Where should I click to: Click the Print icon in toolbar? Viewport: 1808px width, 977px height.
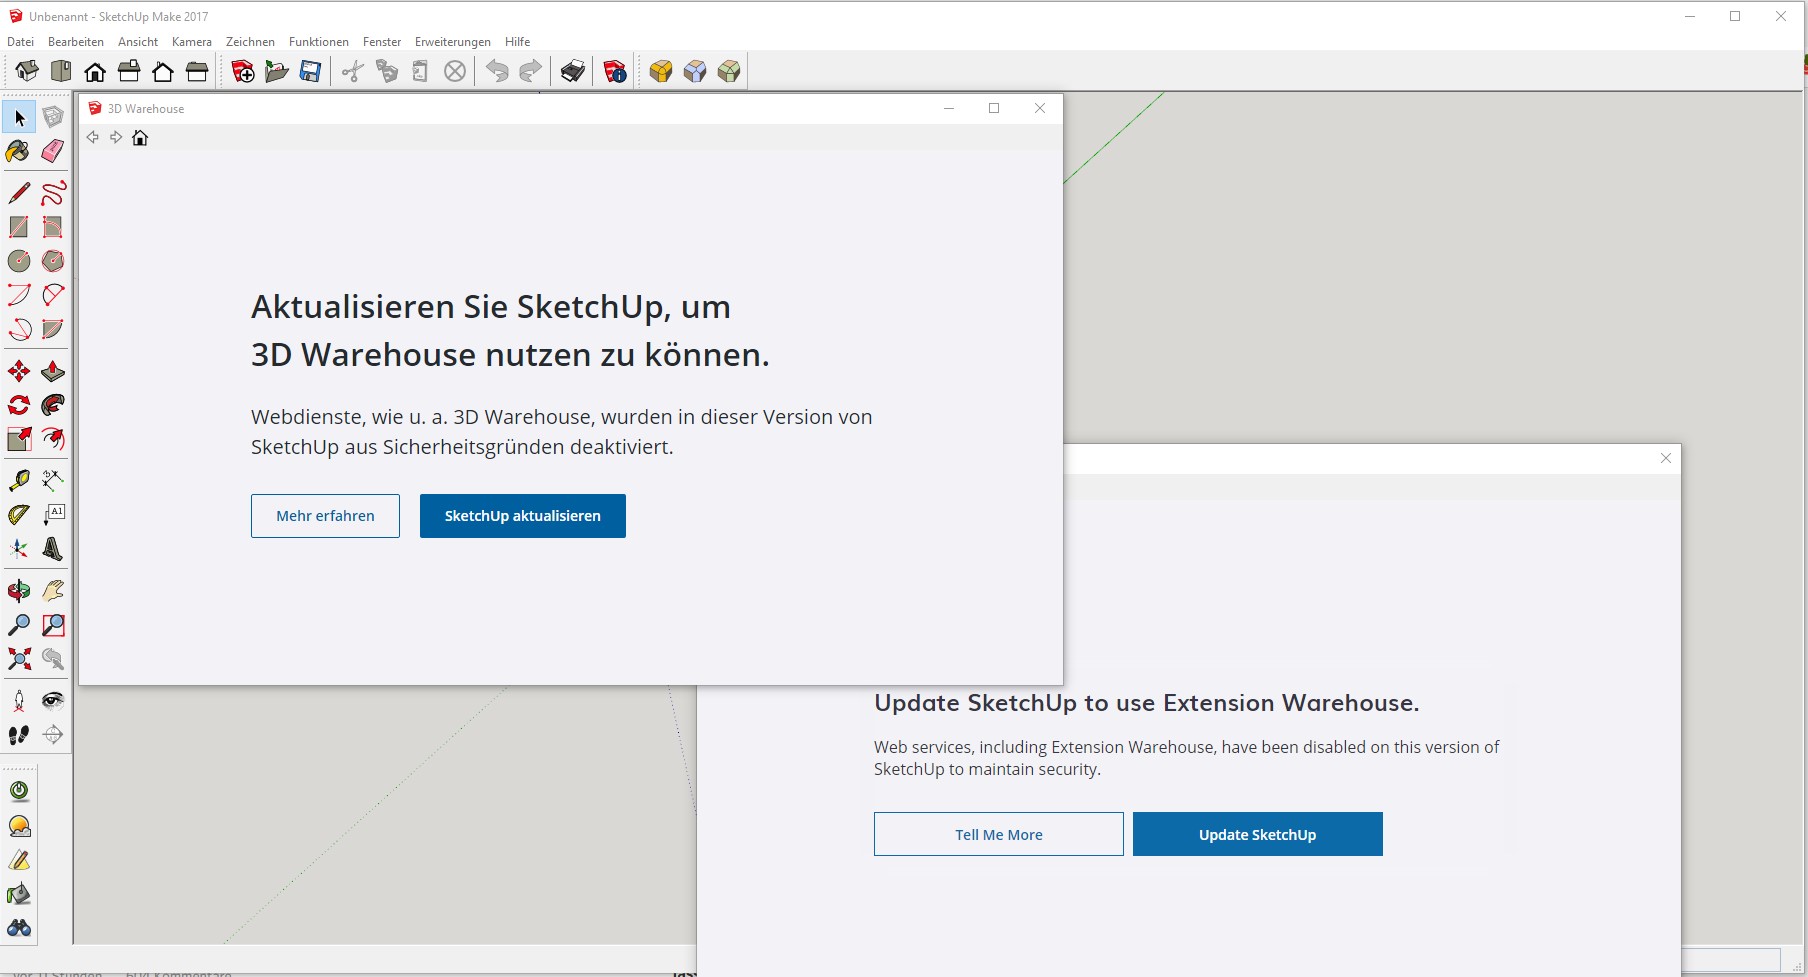click(x=573, y=71)
